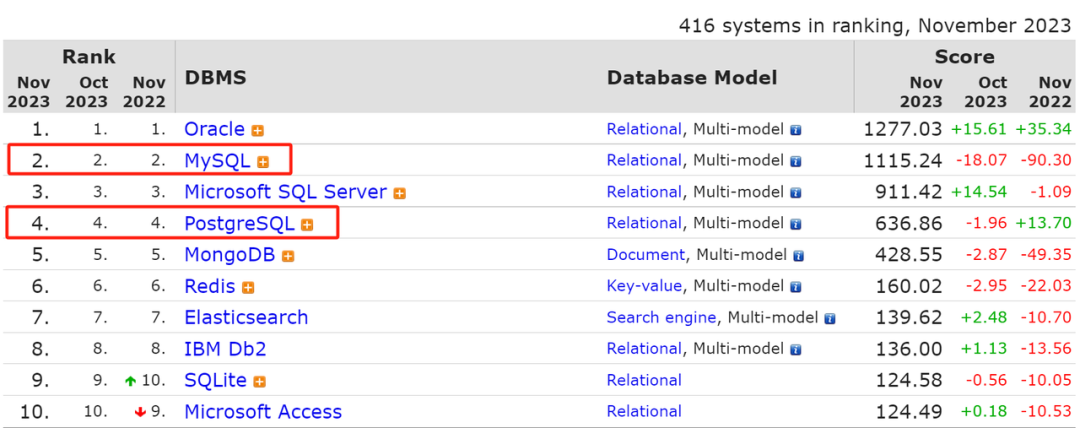Click the Search engine model link
Screen dimensions: 1080x428
click(x=661, y=317)
